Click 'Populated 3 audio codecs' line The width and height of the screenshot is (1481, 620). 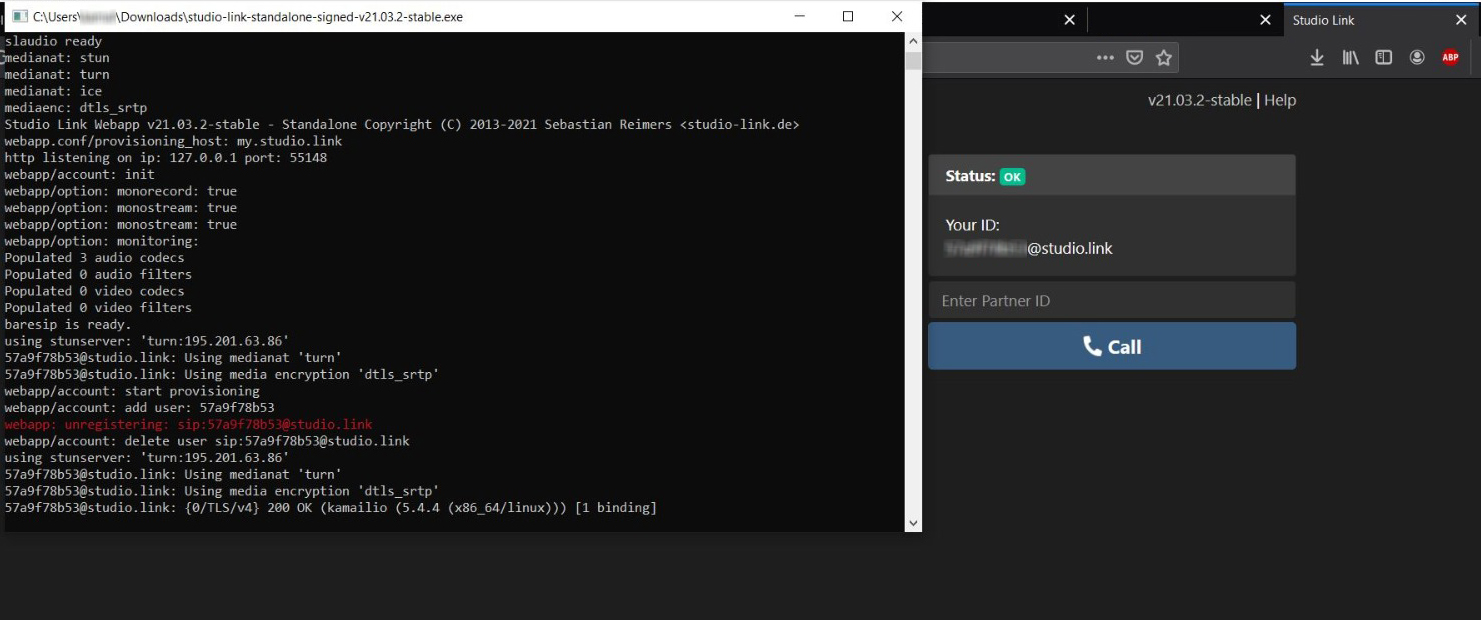point(94,258)
